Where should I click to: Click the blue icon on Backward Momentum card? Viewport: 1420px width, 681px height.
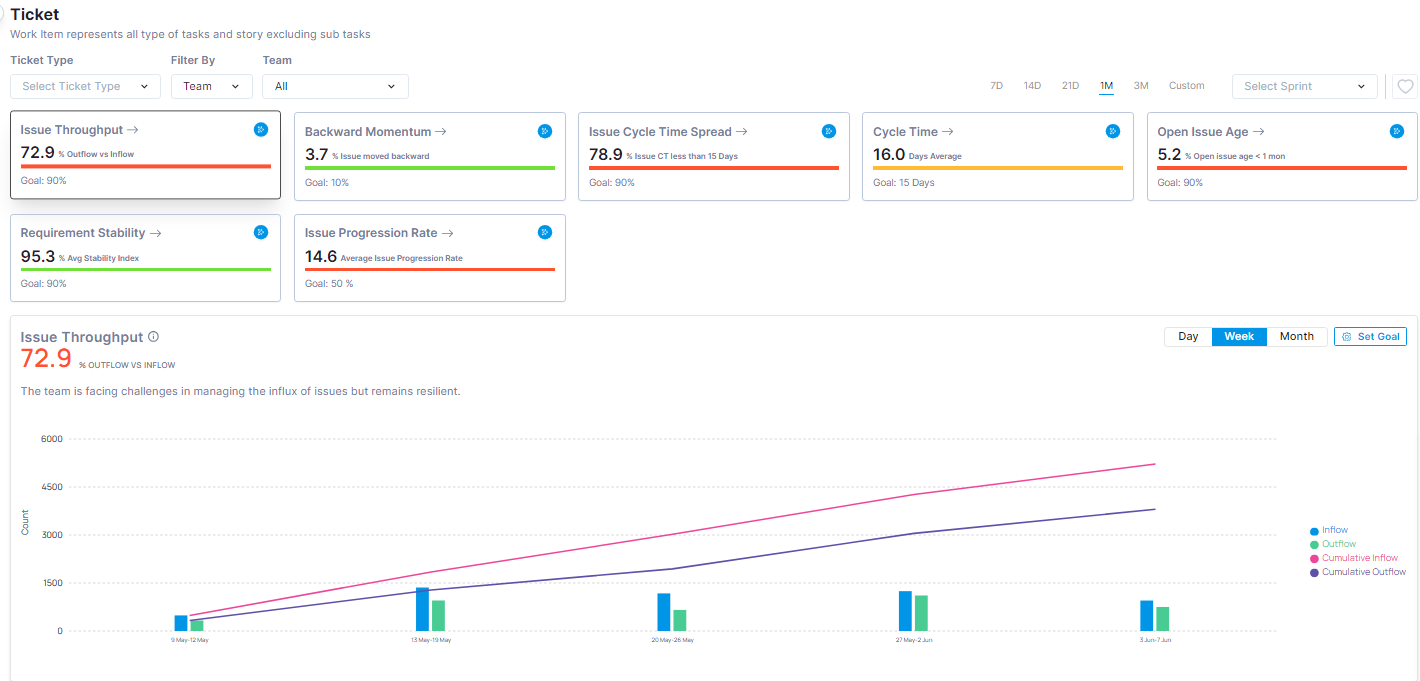545,131
